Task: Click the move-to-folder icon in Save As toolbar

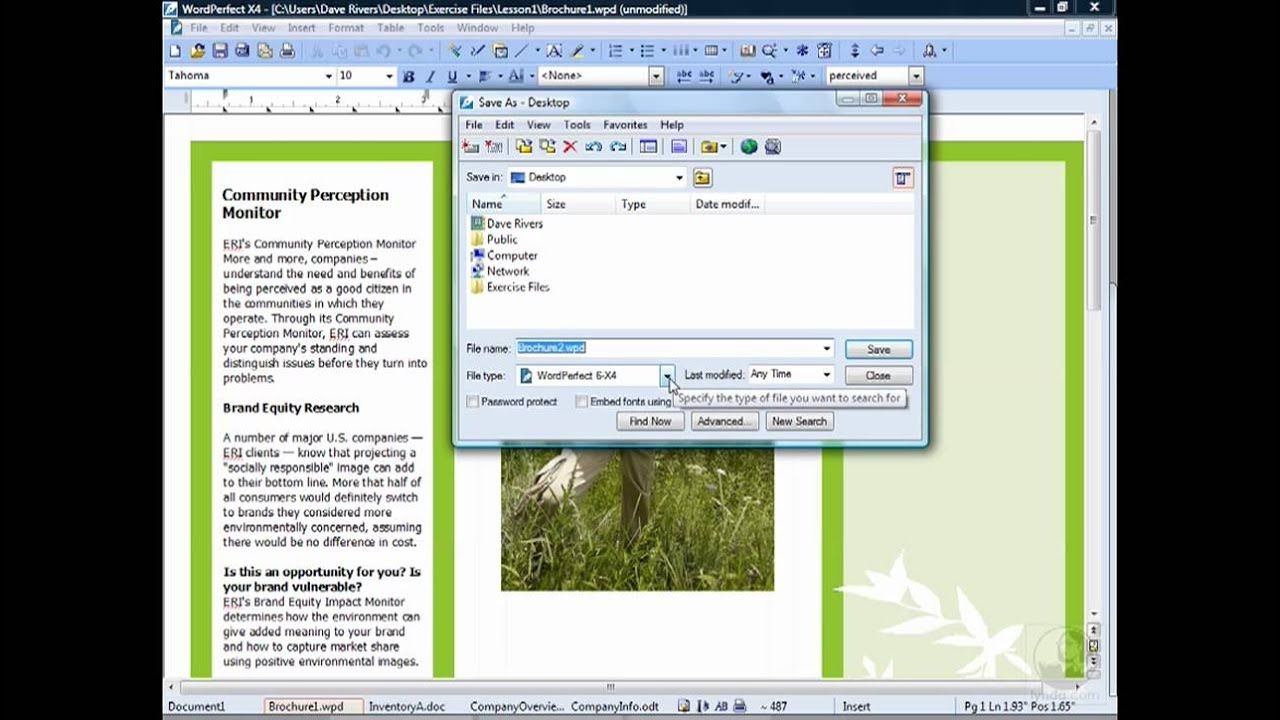Action: pyautogui.click(x=547, y=147)
